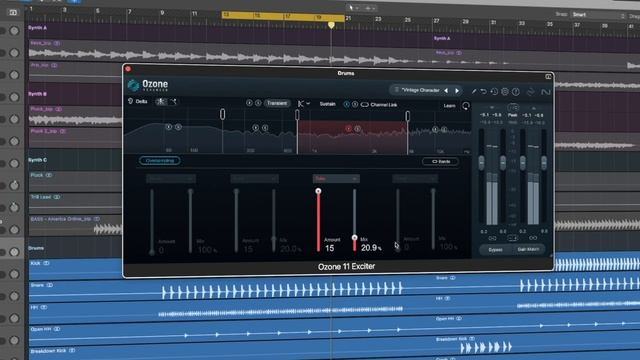Click the pencil edit icon in Ozone header
640x360 pixels.
pyautogui.click(x=474, y=91)
